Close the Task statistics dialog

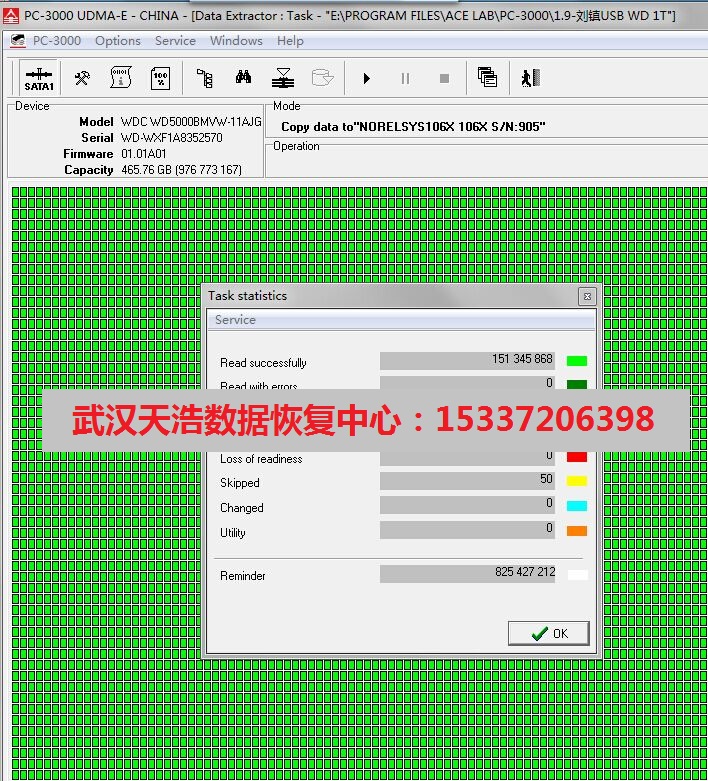(x=587, y=296)
